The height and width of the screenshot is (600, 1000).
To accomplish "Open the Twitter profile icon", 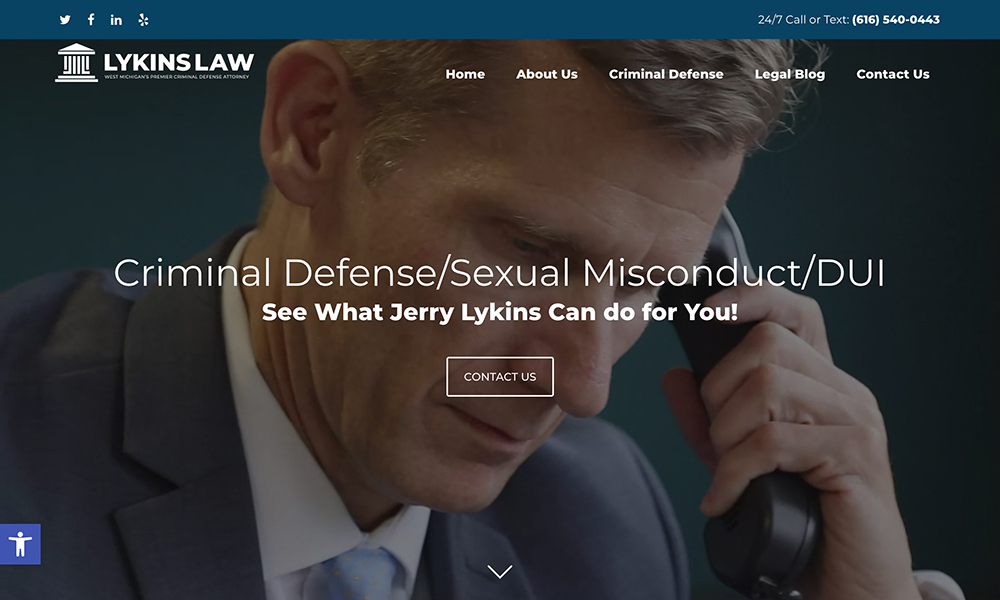I will (x=65, y=20).
